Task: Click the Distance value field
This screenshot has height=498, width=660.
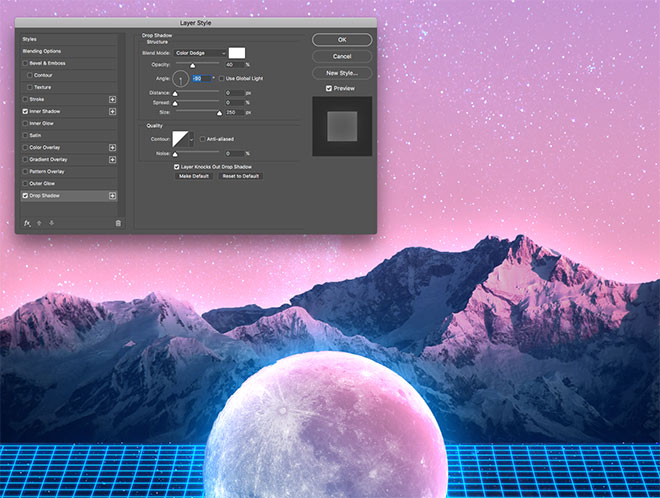Action: [x=235, y=93]
